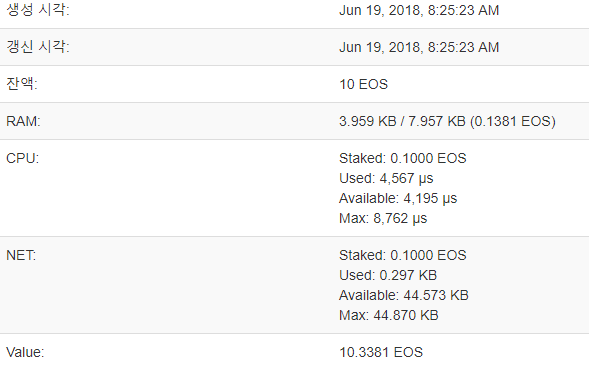Image resolution: width=589 pixels, height=377 pixels.
Task: Click the 잔액 balance label
Action: point(22,83)
